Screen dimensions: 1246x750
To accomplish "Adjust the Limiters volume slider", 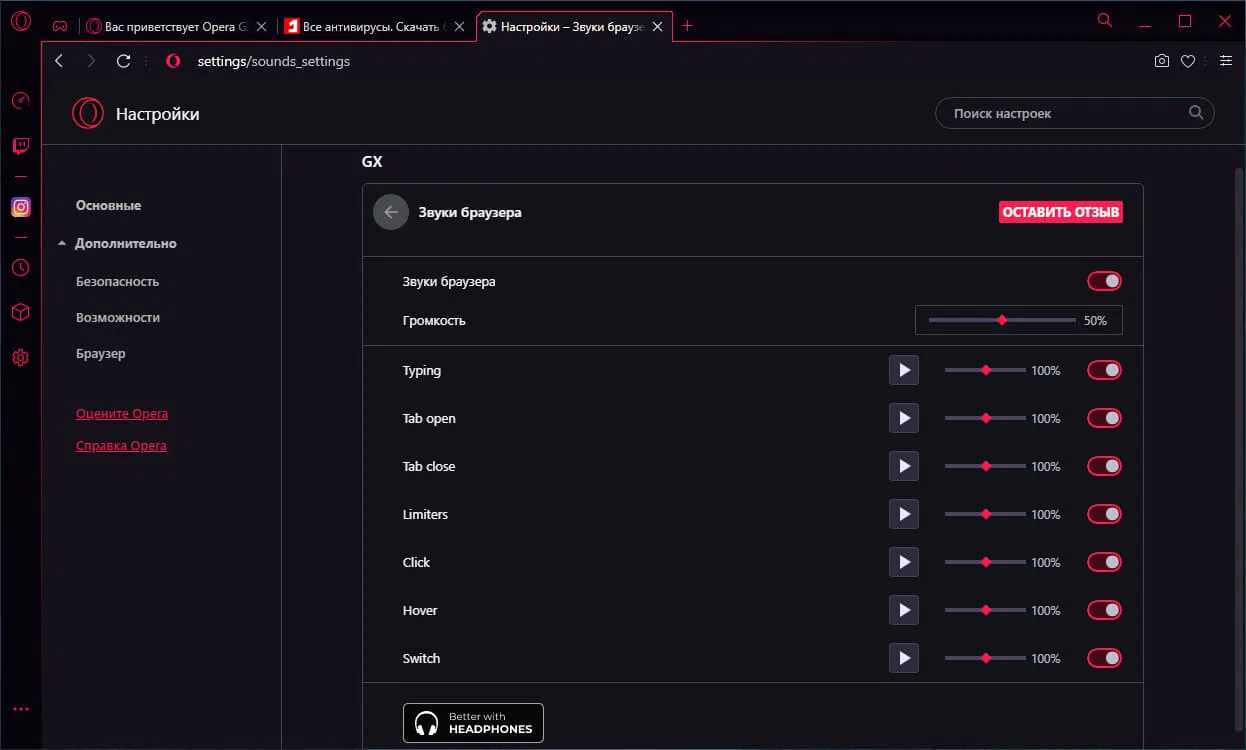I will [985, 514].
